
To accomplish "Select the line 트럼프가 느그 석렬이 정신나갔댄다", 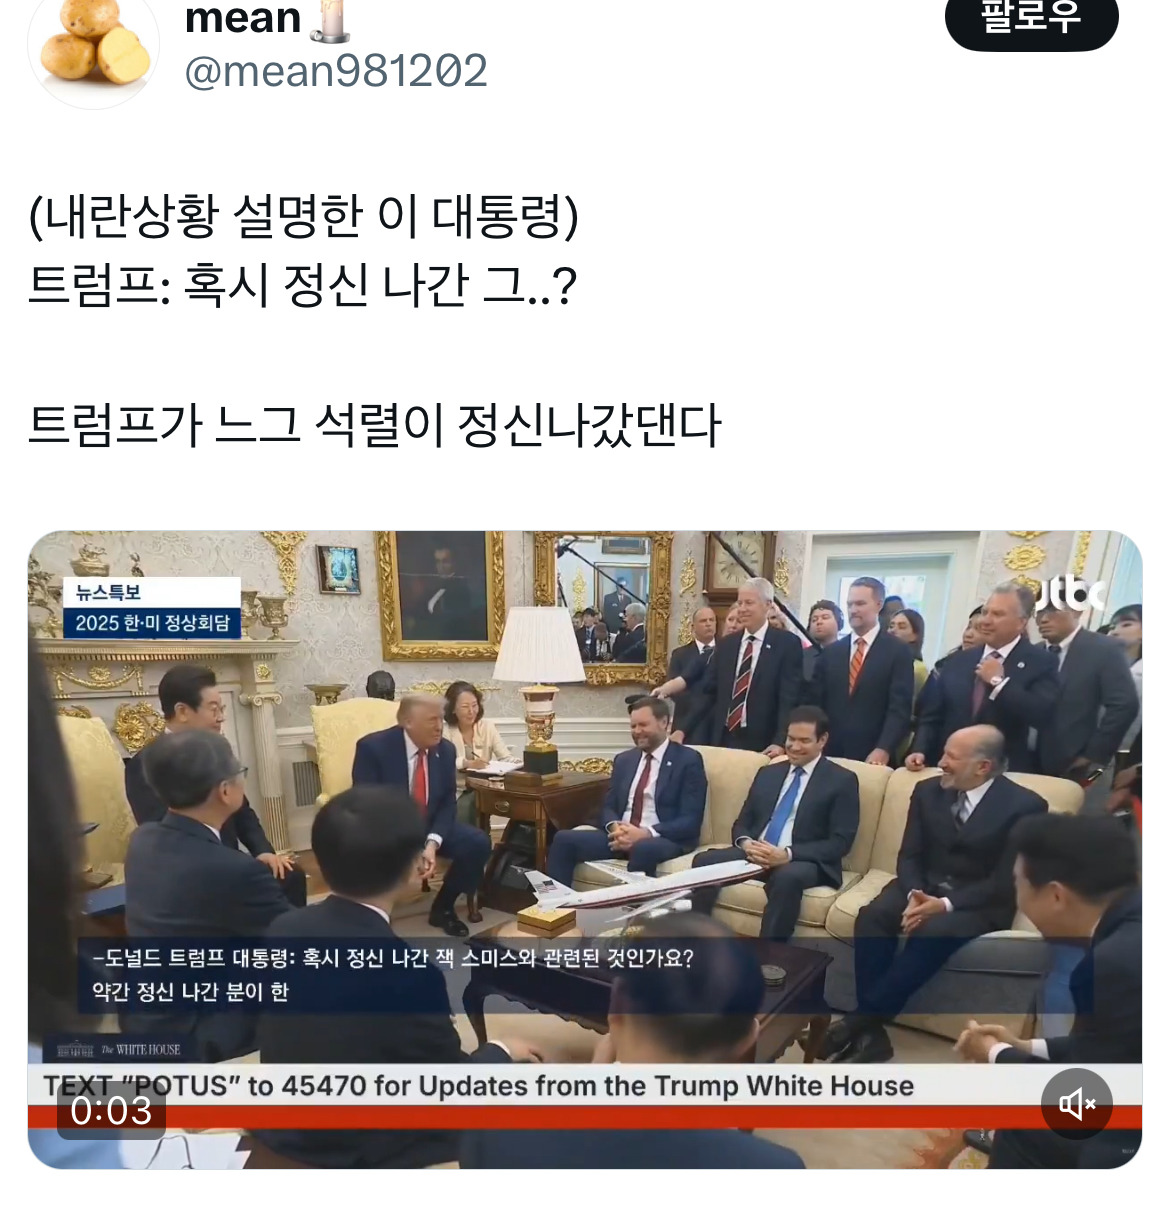I will click(x=375, y=424).
